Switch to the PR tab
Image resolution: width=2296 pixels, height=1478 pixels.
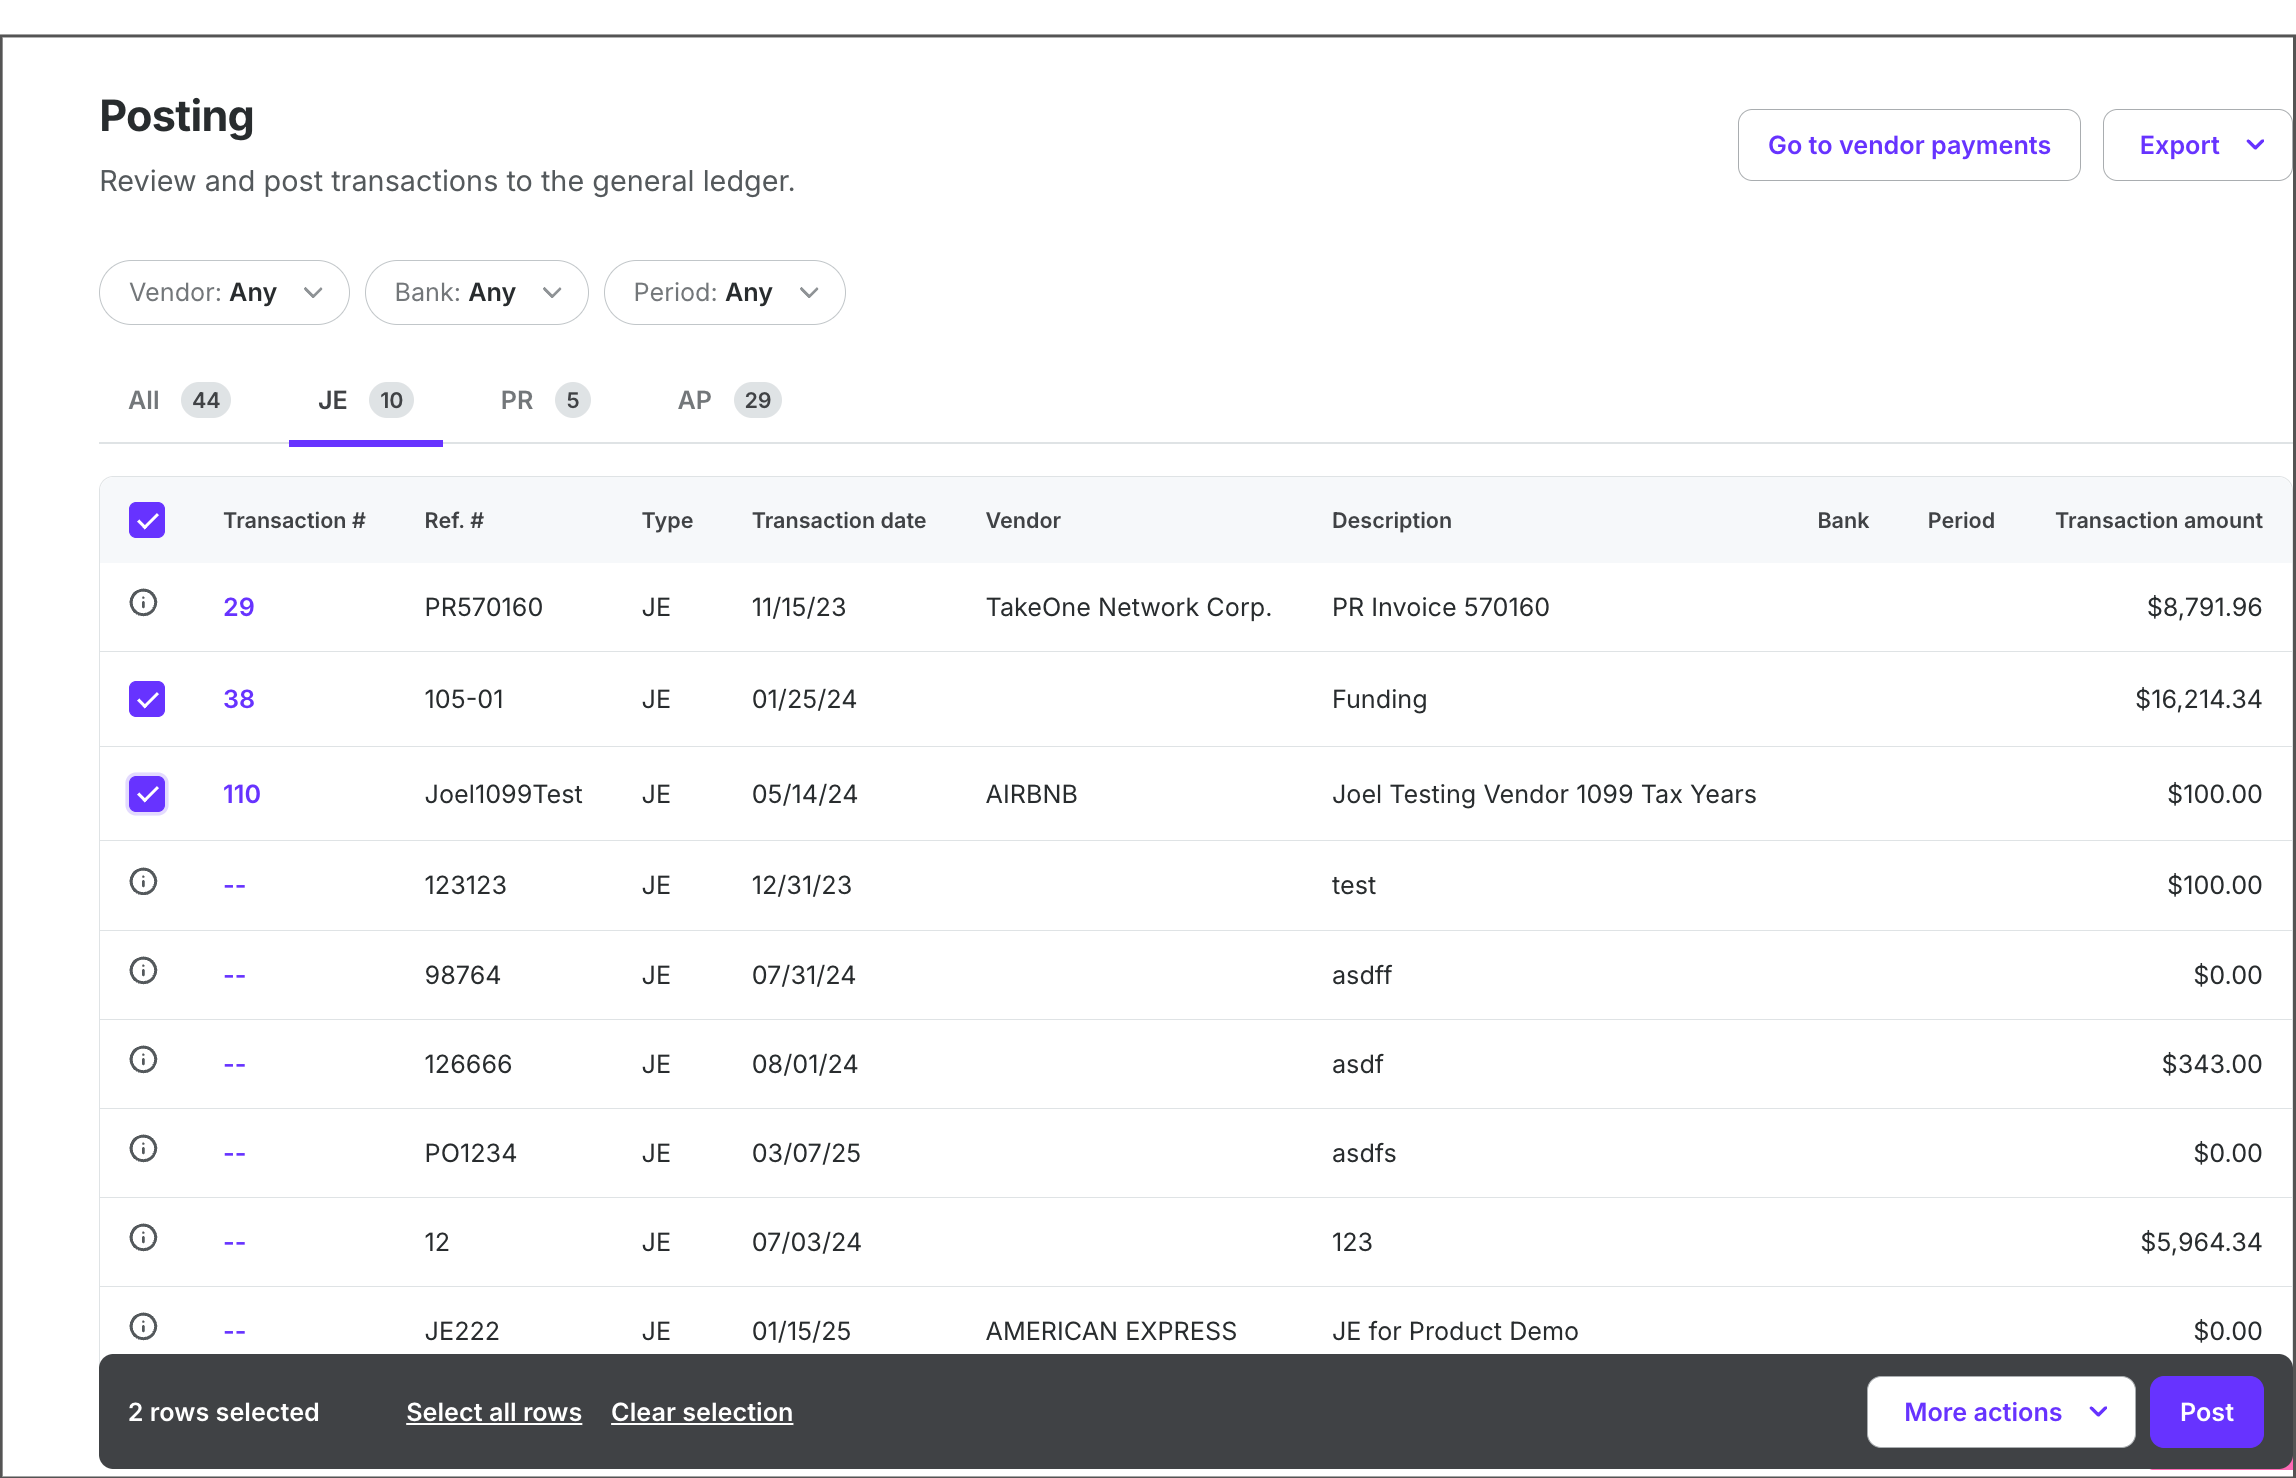coord(545,401)
